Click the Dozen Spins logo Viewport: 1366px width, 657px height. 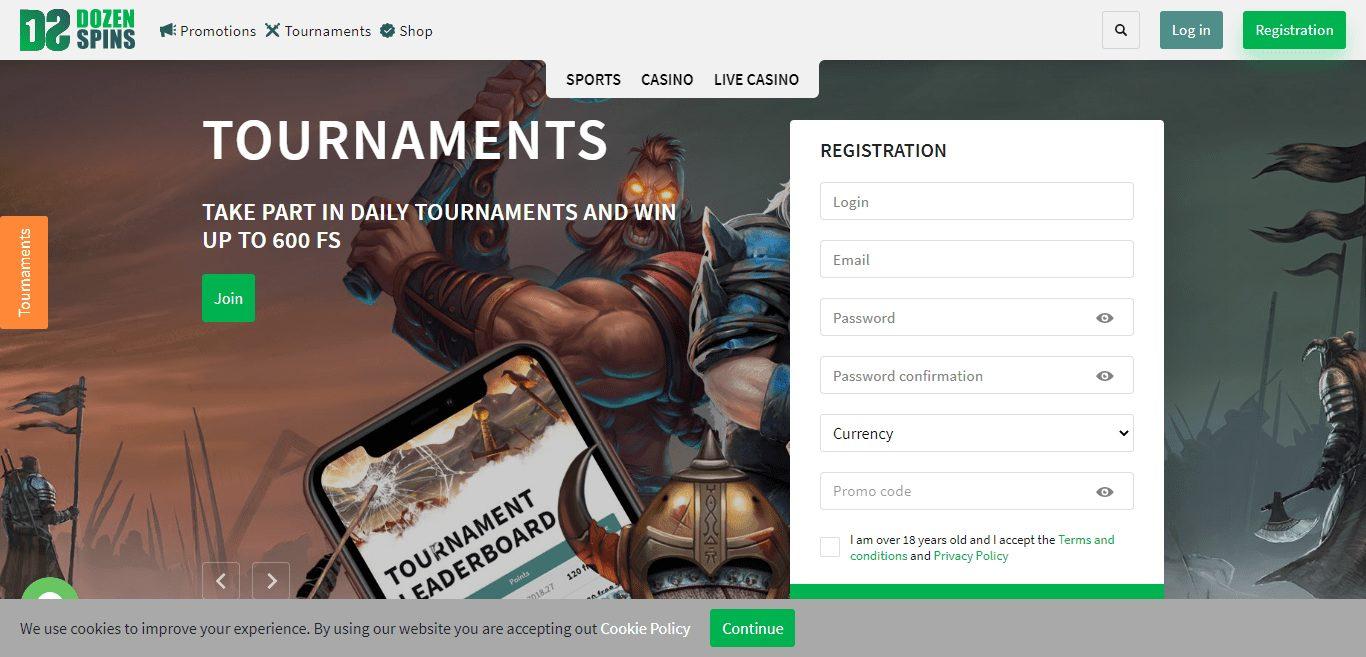(77, 30)
